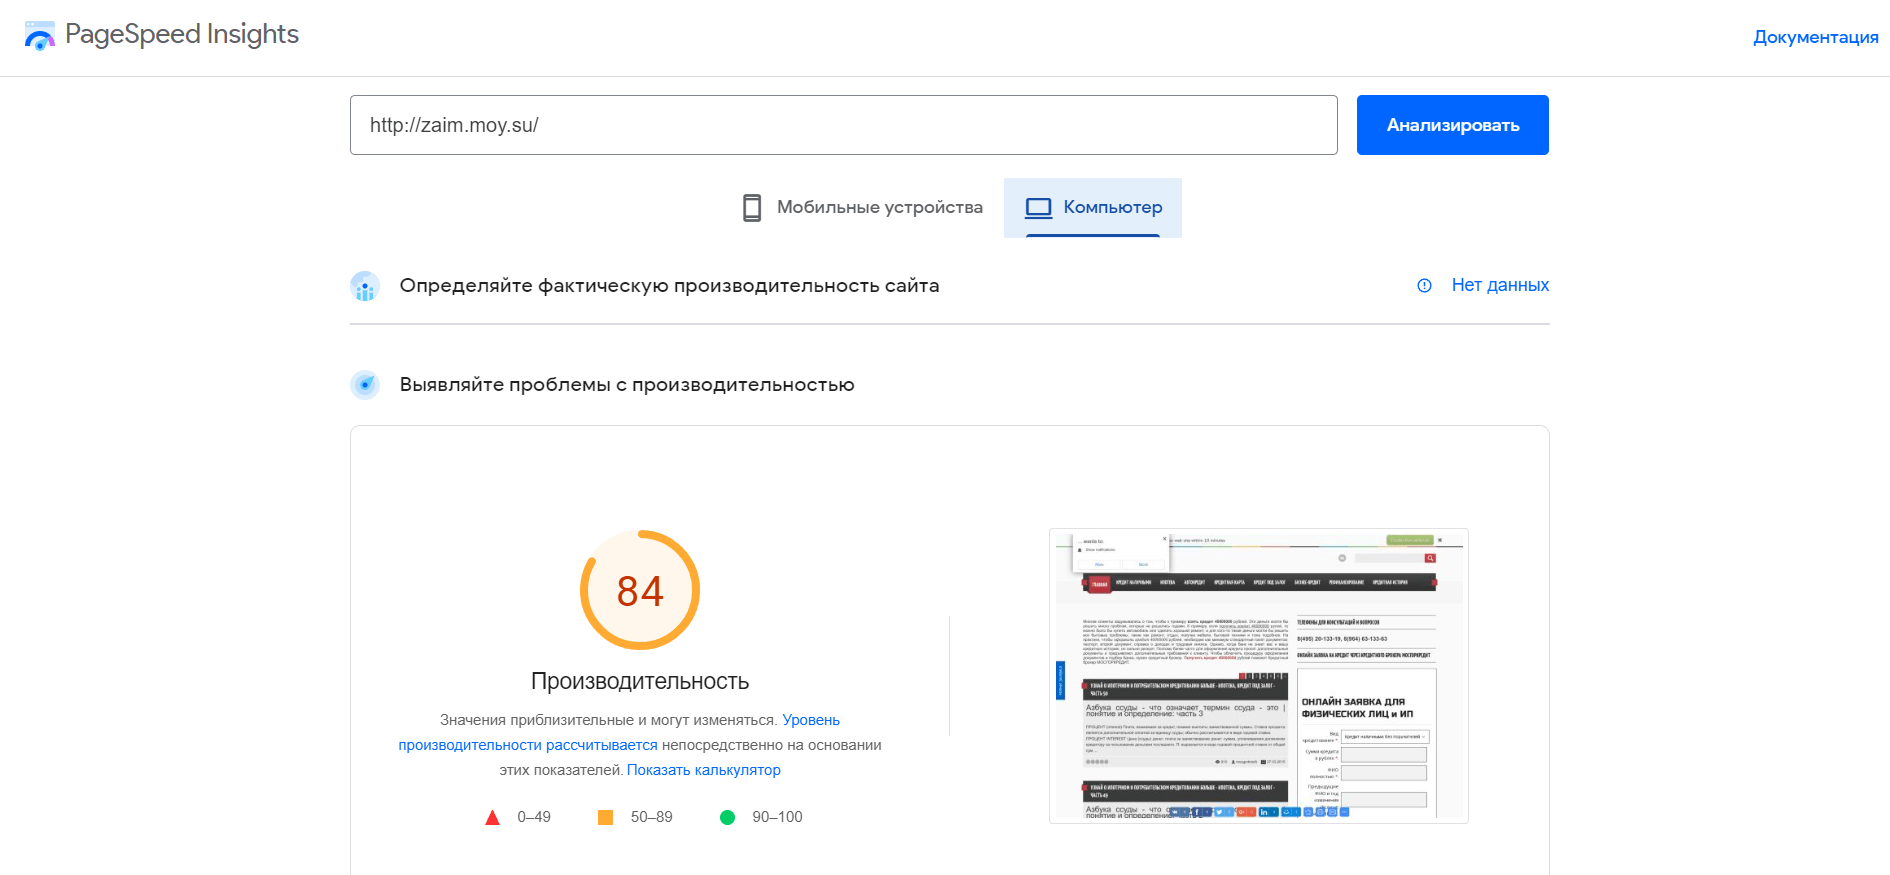1890x875 pixels.
Task: Open the Показать калькулятор link
Action: 703,770
